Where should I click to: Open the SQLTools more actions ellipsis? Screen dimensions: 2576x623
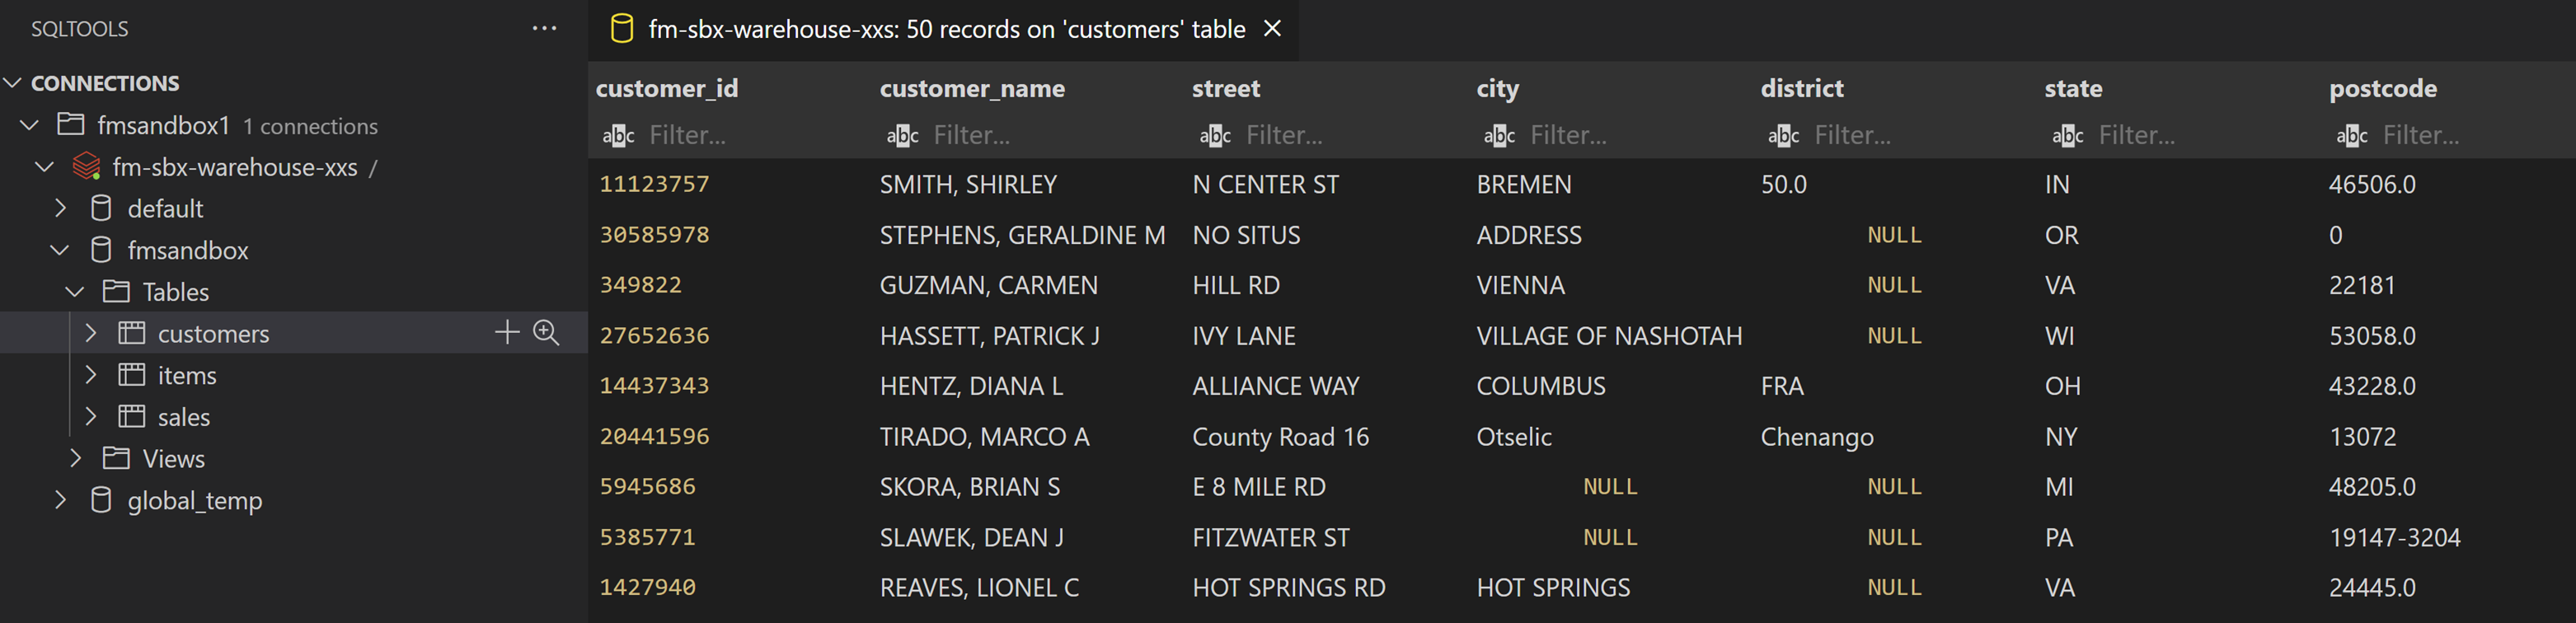[x=544, y=29]
